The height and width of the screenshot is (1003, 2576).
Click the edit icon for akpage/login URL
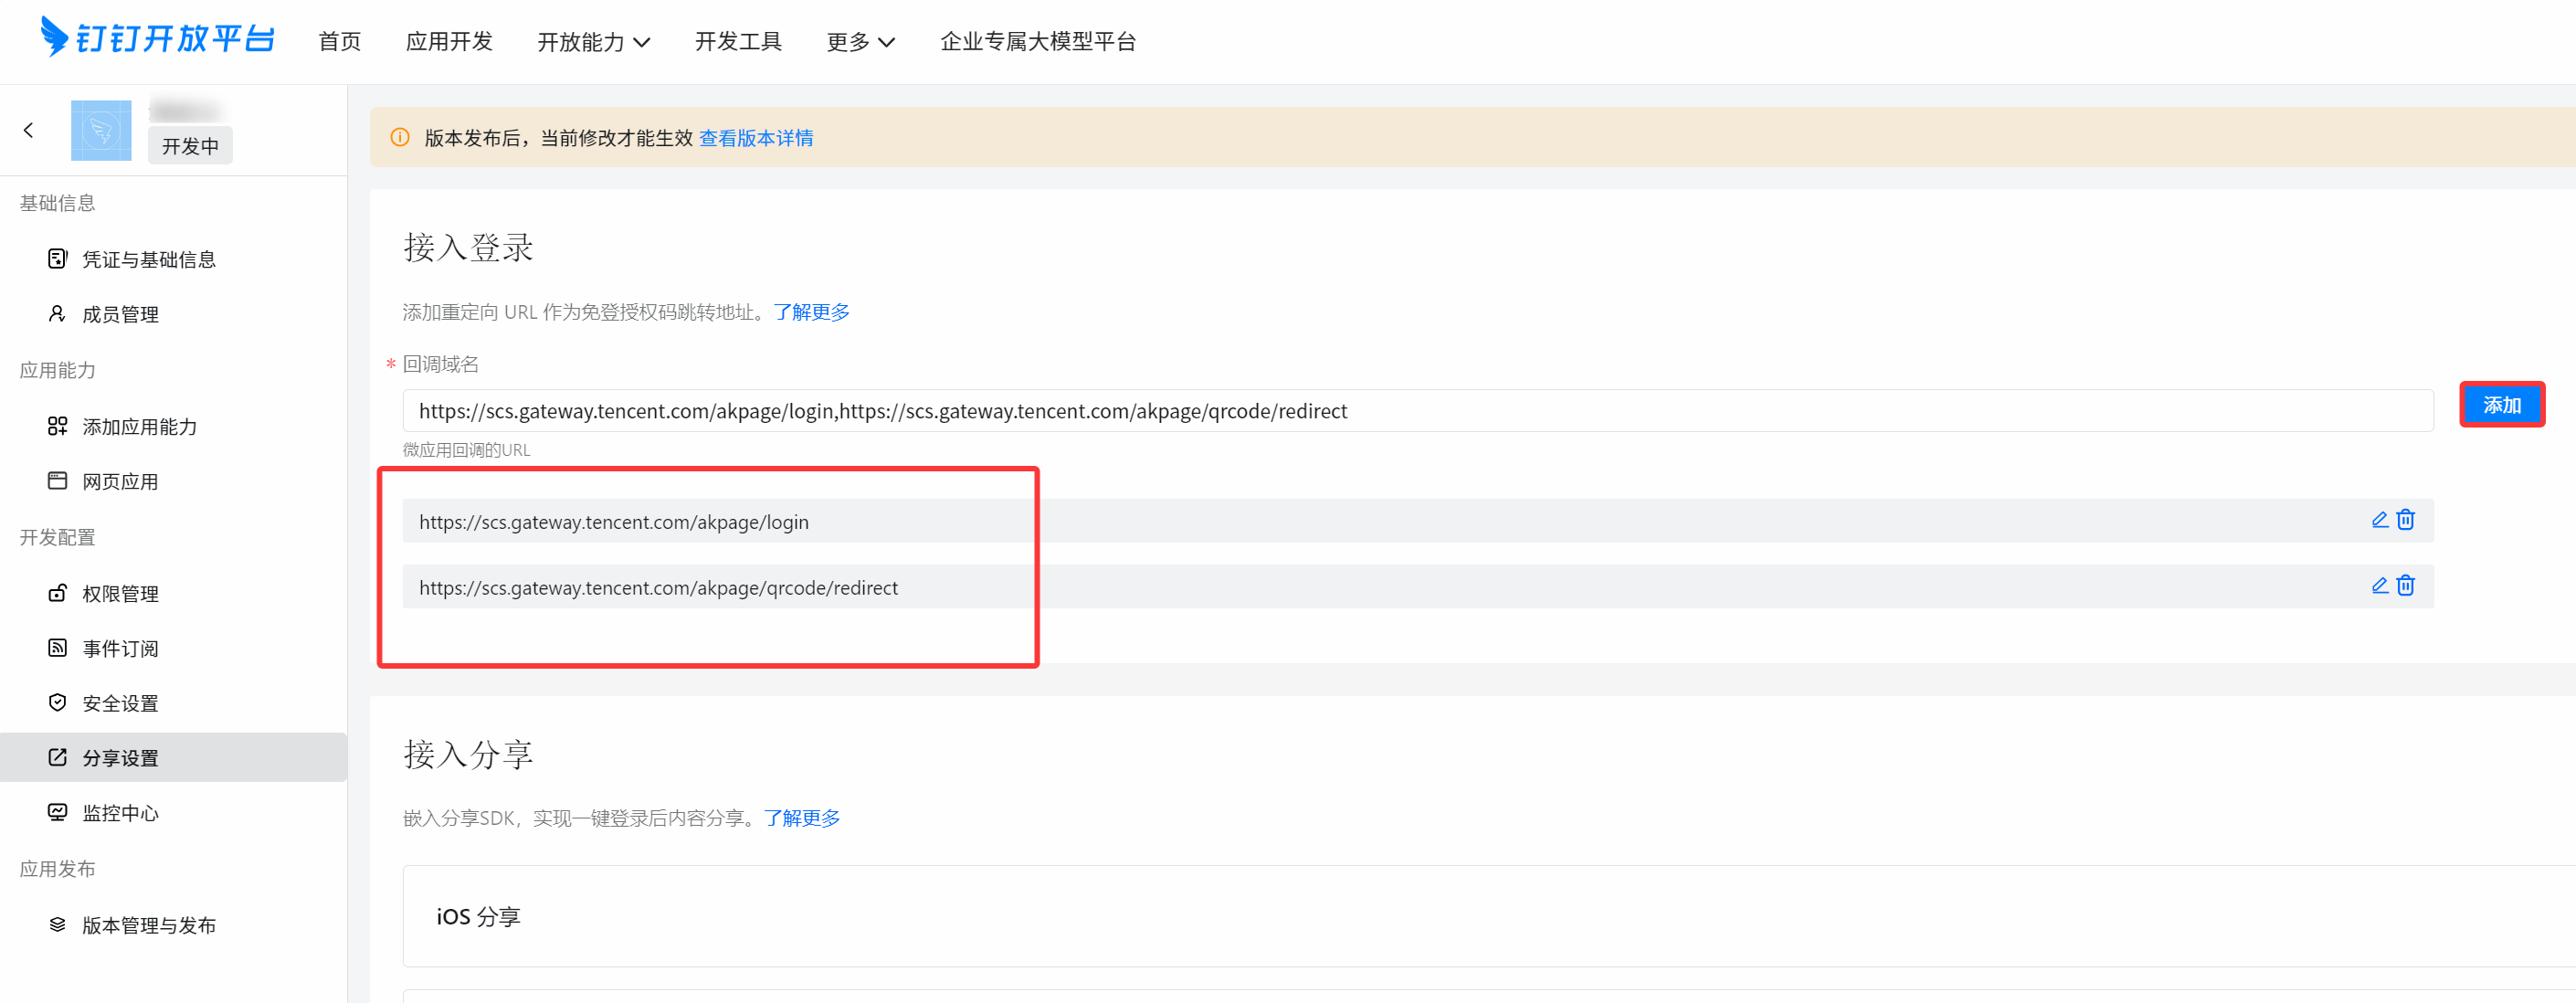[x=2379, y=520]
